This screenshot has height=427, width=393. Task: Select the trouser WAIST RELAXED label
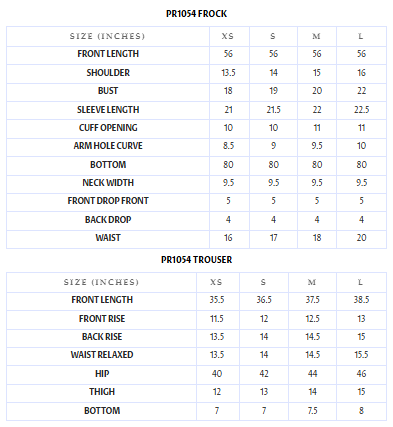pyautogui.click(x=102, y=355)
